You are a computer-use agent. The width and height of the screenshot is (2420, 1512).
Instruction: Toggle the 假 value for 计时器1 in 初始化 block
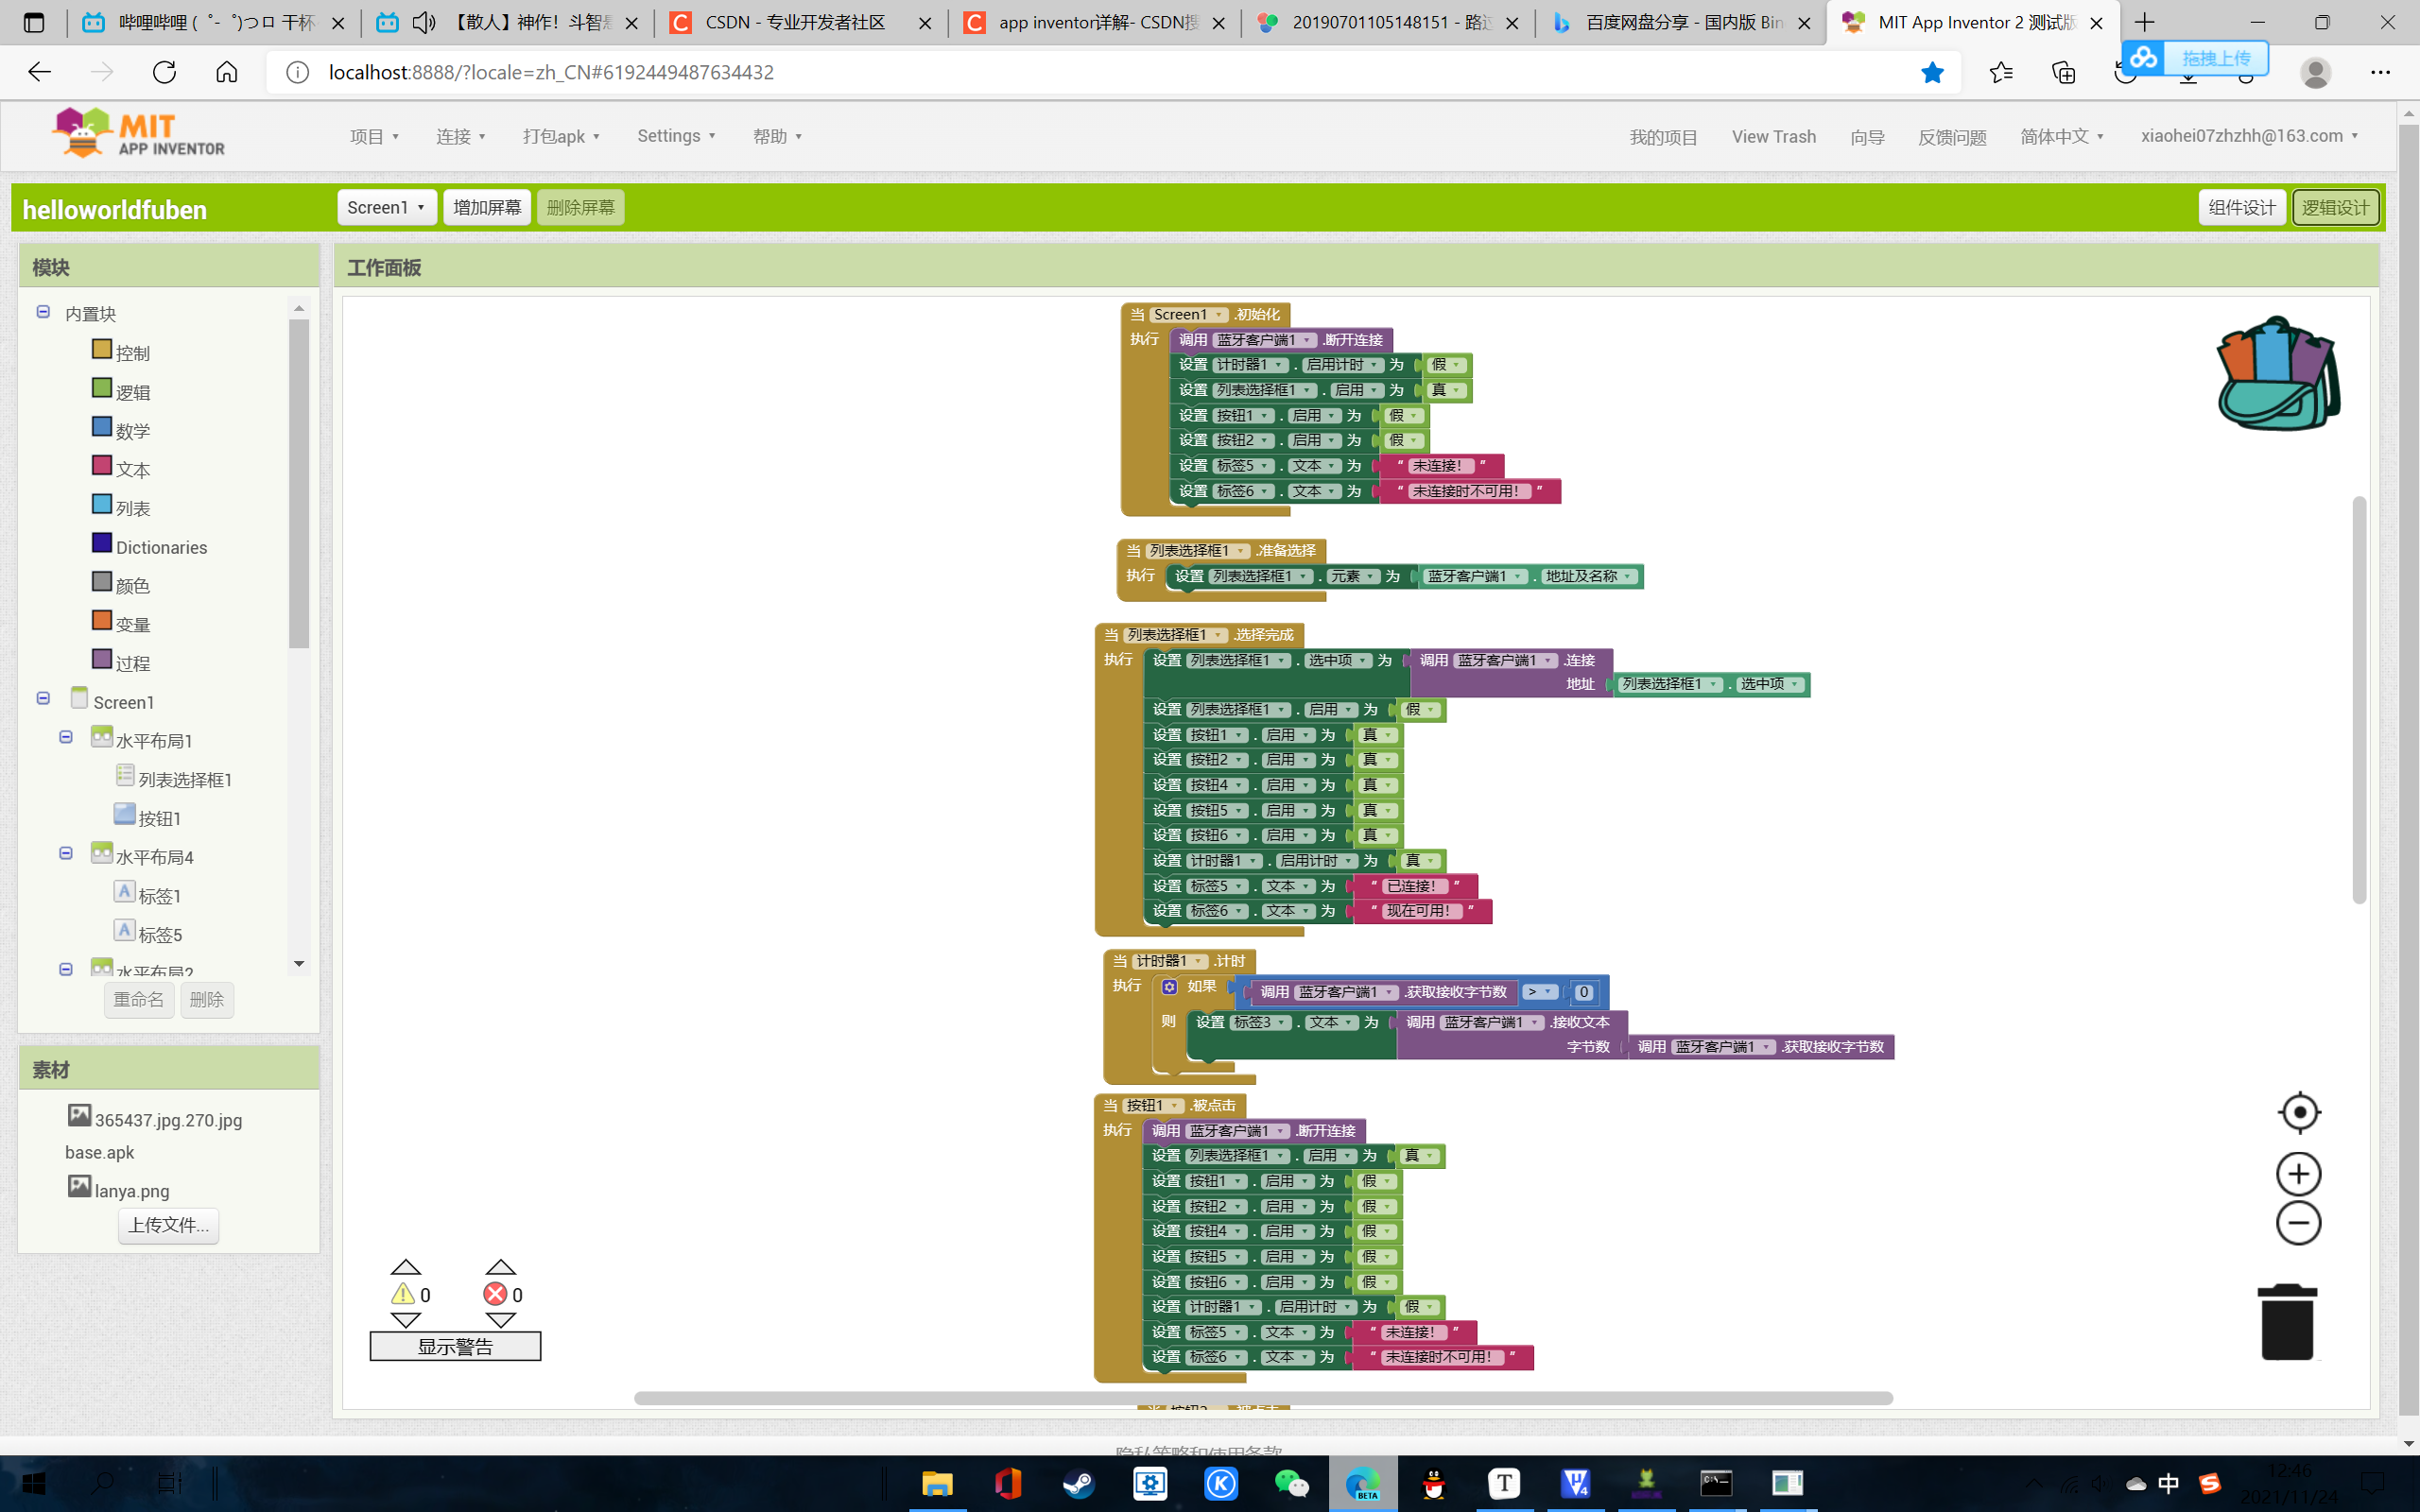pos(1446,365)
